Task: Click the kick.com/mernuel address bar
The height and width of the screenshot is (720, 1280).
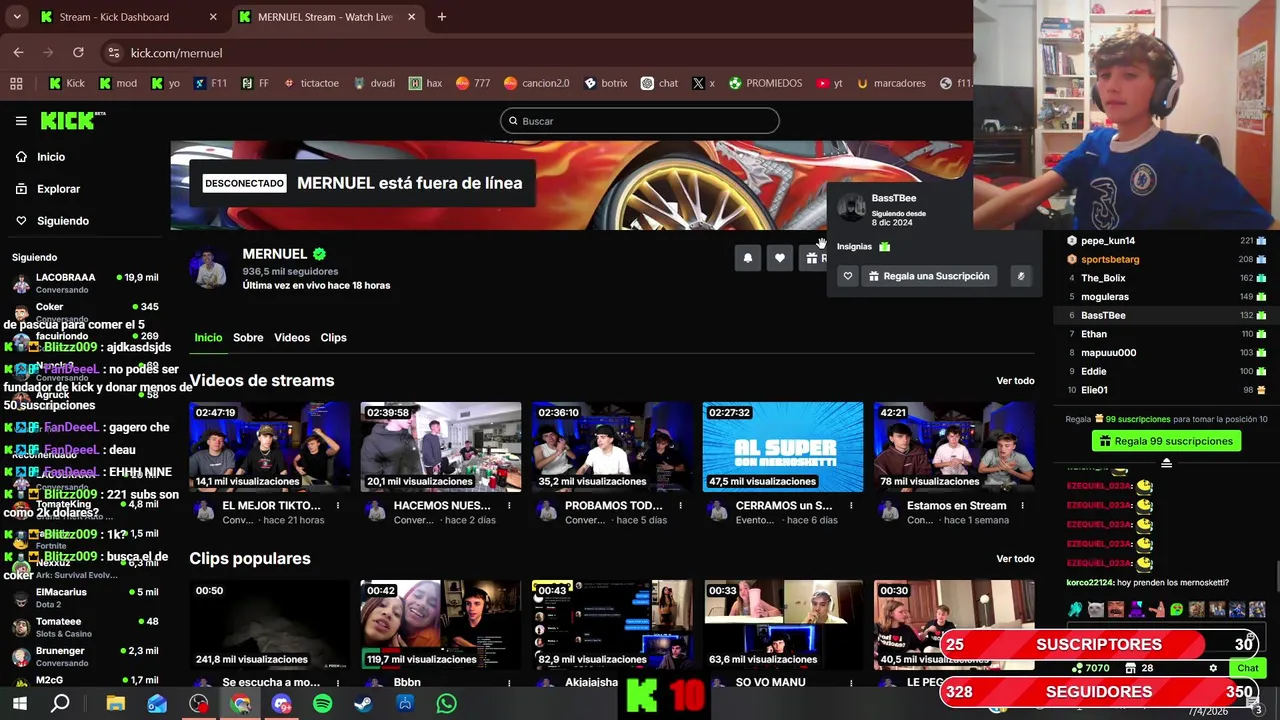Action: click(176, 53)
